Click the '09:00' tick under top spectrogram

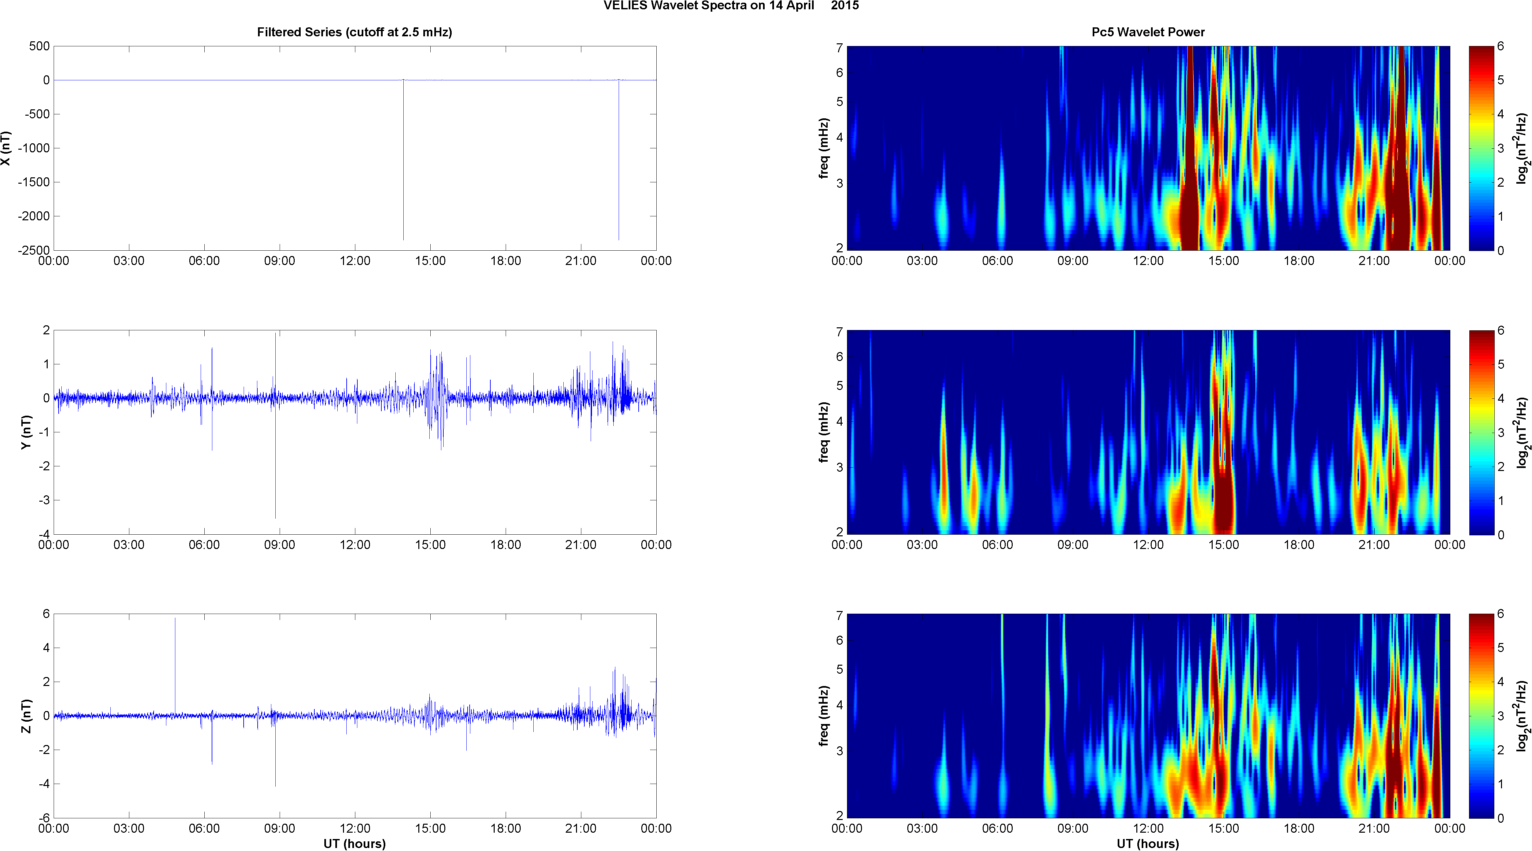(x=1073, y=261)
